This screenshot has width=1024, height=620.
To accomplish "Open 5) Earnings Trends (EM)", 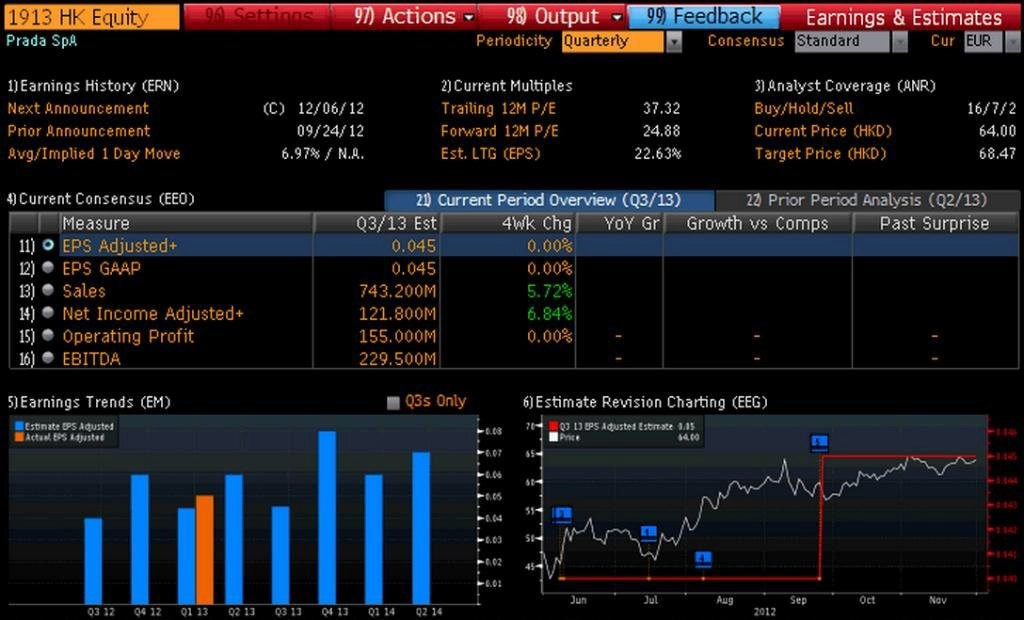I will pyautogui.click(x=89, y=402).
